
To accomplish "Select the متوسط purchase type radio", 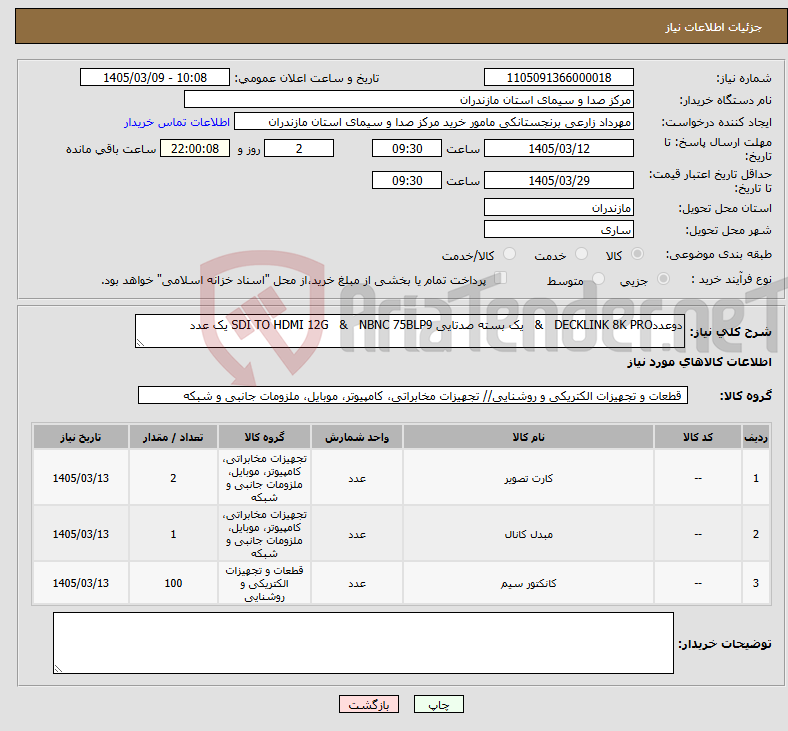I will click(x=598, y=279).
